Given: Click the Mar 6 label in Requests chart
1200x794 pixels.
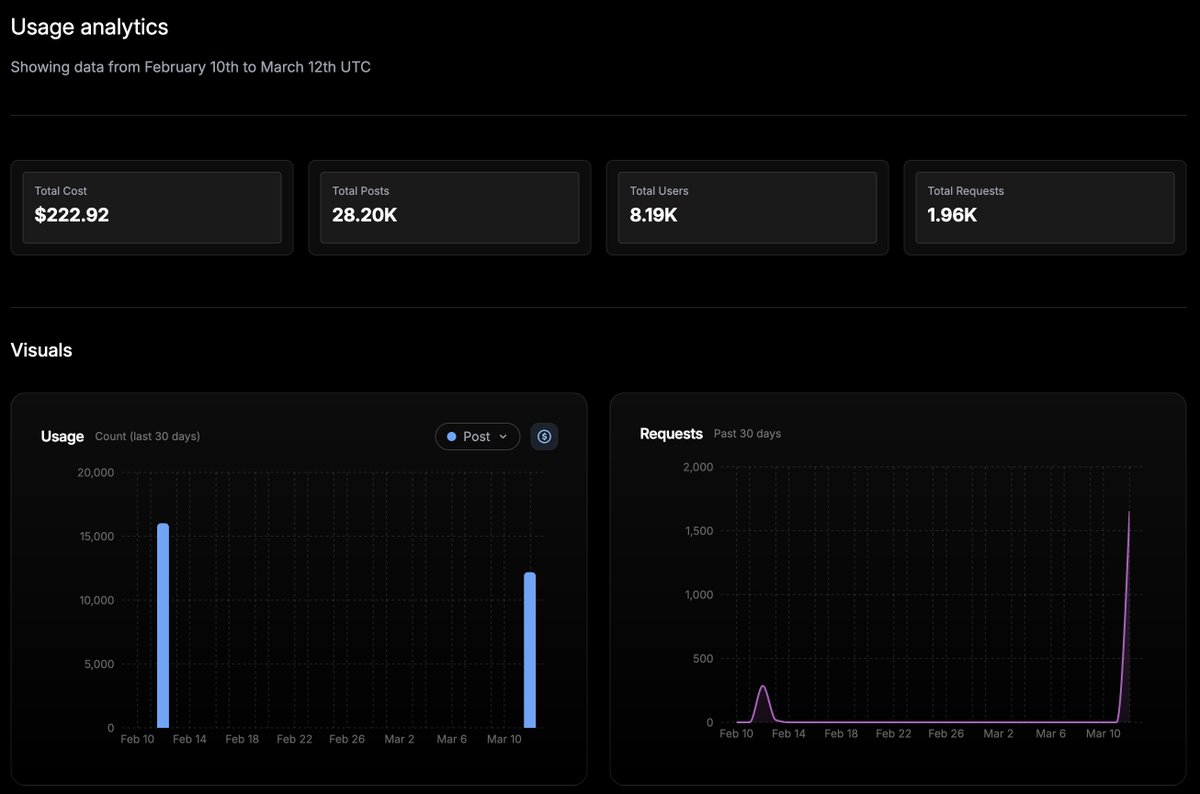Looking at the screenshot, I should [1051, 733].
